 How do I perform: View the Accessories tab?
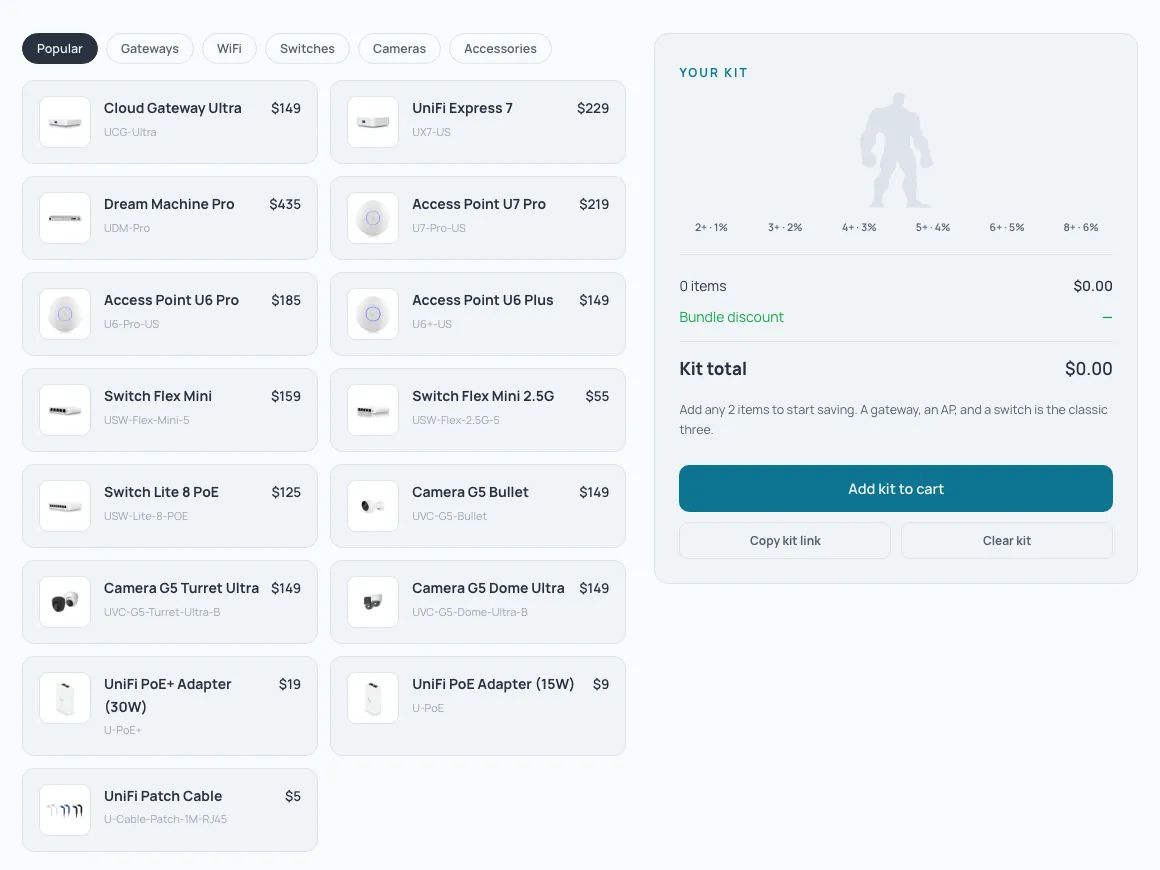coord(500,49)
